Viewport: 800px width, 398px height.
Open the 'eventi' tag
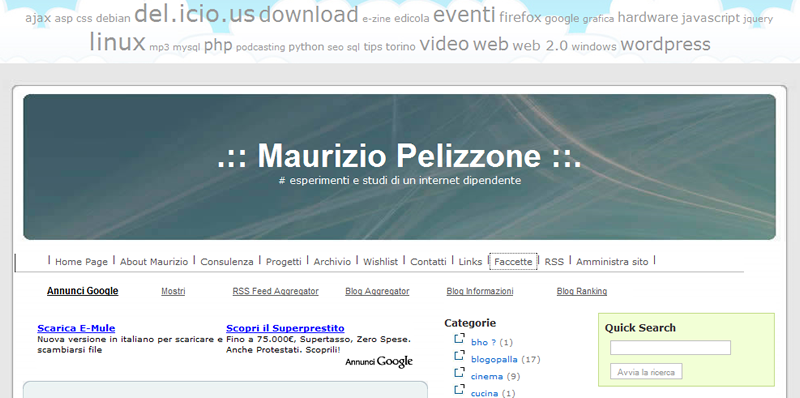pos(464,15)
